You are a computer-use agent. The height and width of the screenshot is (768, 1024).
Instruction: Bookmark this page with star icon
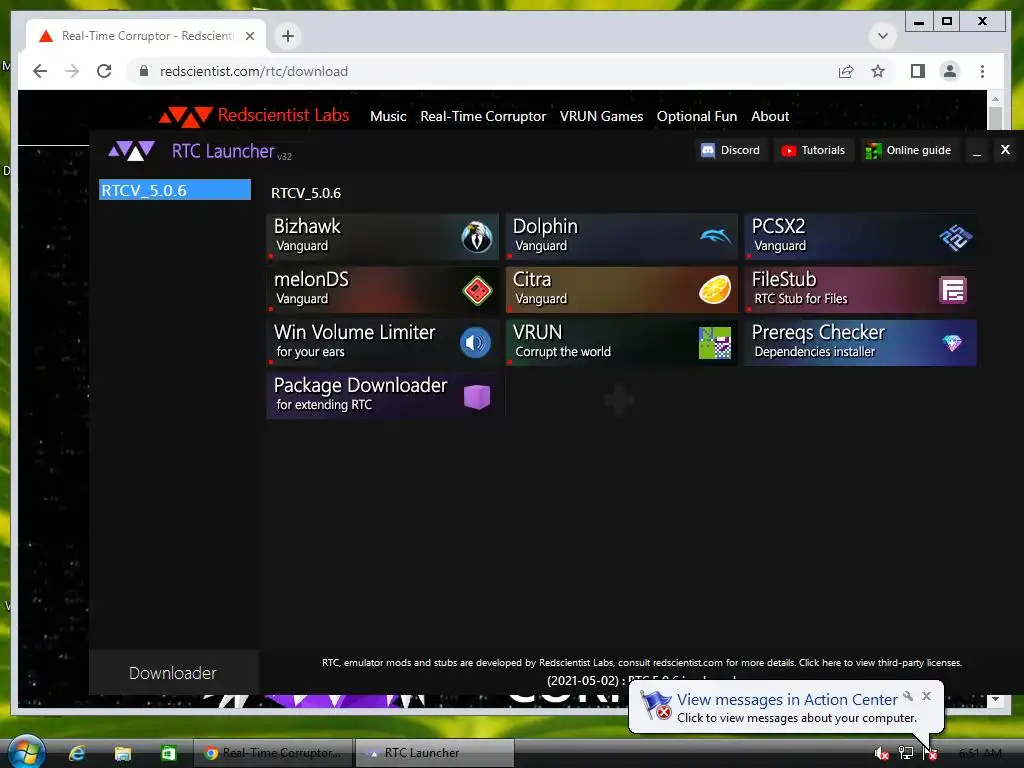click(x=878, y=71)
